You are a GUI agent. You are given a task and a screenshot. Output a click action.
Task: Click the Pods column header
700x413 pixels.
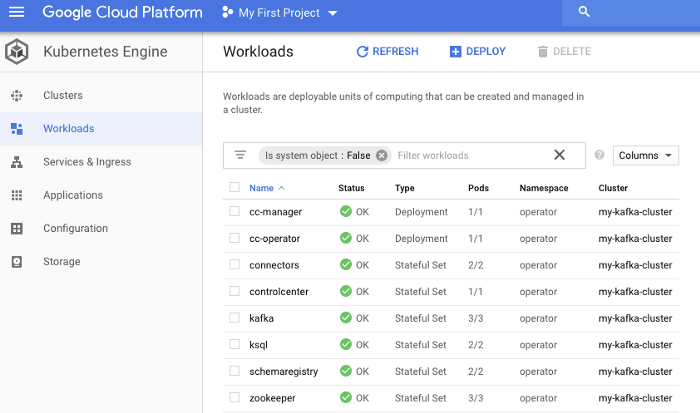click(478, 188)
